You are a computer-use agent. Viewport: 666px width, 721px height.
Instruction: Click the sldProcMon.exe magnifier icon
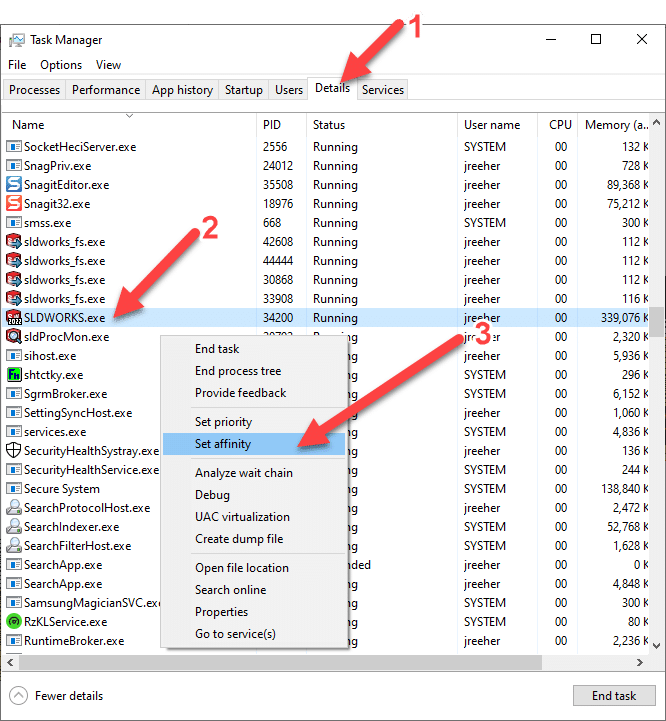[14, 336]
